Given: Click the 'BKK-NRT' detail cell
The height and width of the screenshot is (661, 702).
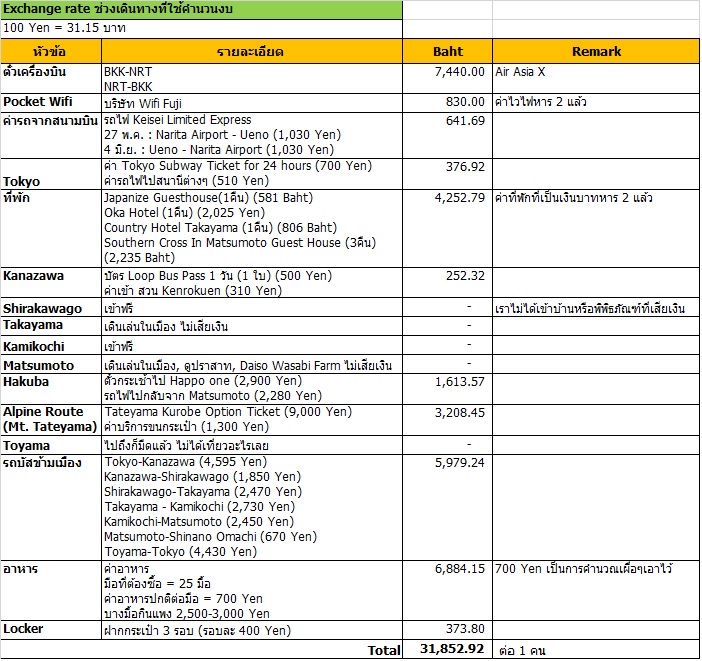Looking at the screenshot, I should tap(252, 79).
